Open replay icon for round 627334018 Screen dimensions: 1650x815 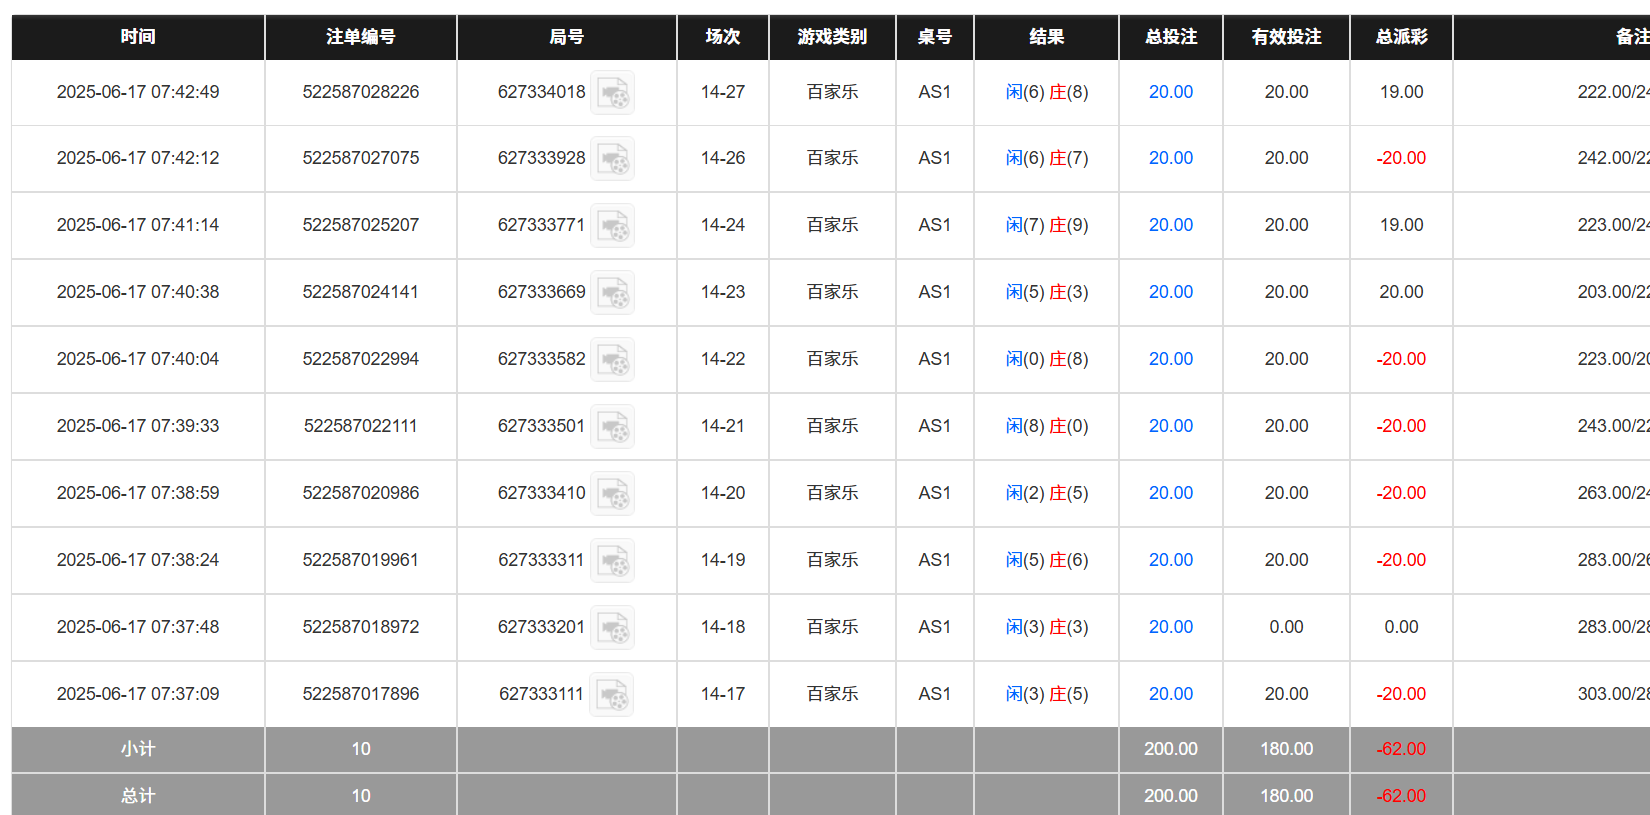tap(612, 93)
